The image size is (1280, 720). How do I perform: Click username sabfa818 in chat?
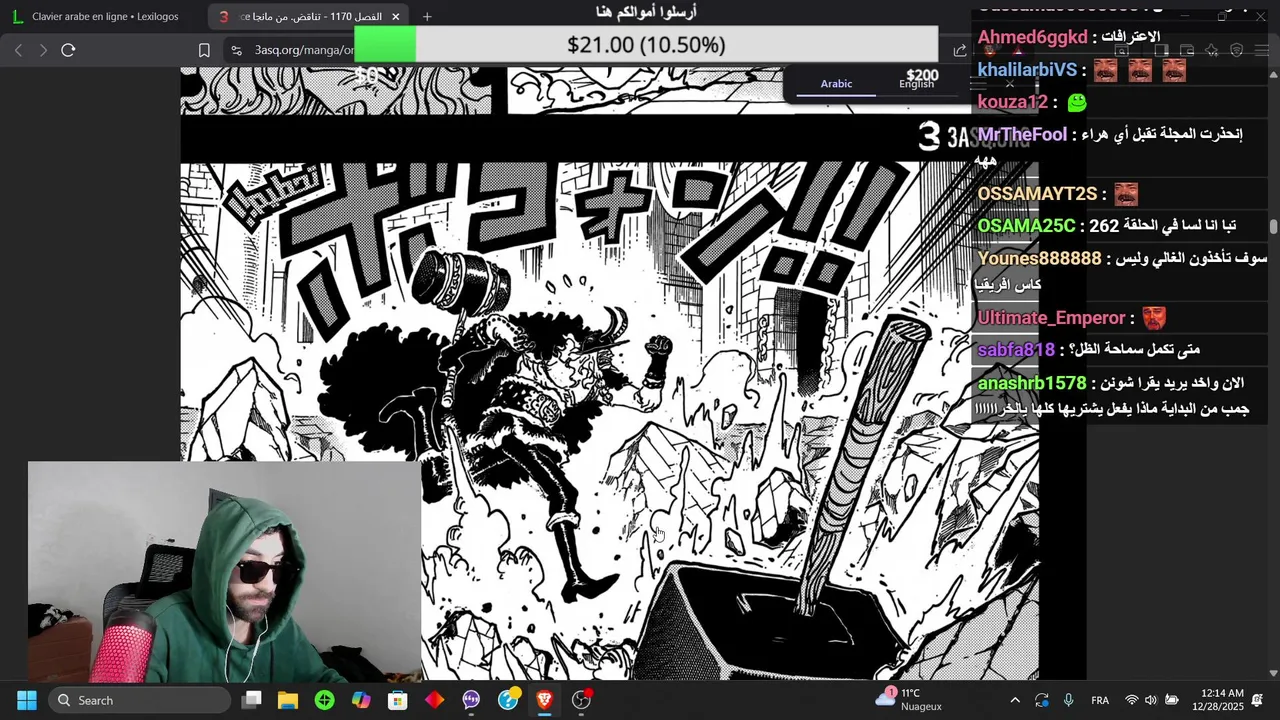[1016, 350]
